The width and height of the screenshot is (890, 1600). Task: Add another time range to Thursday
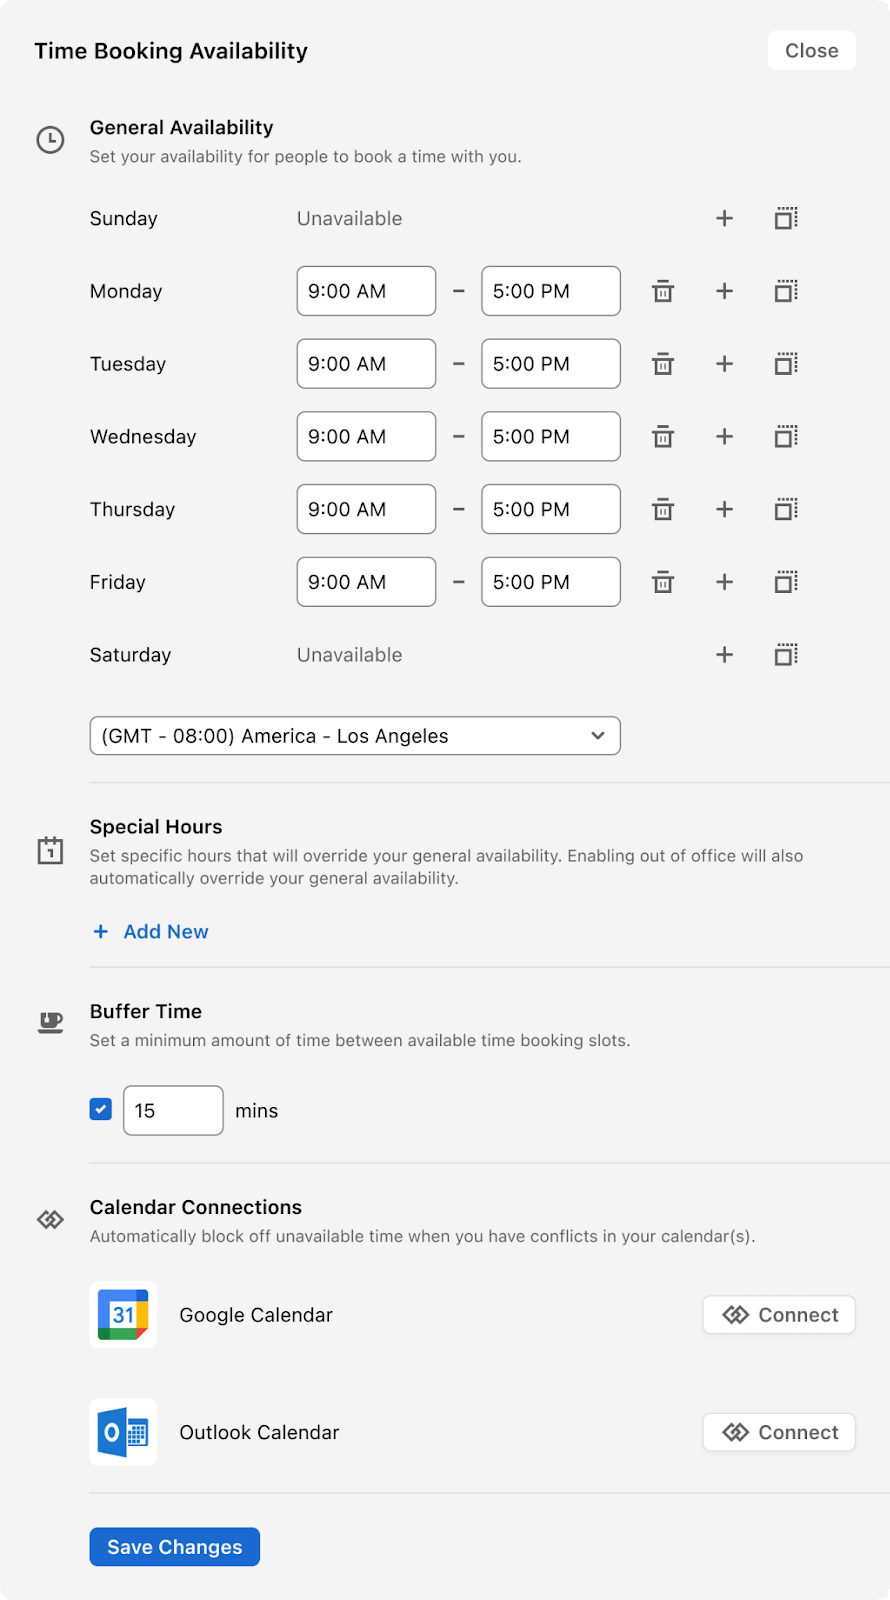coord(725,510)
